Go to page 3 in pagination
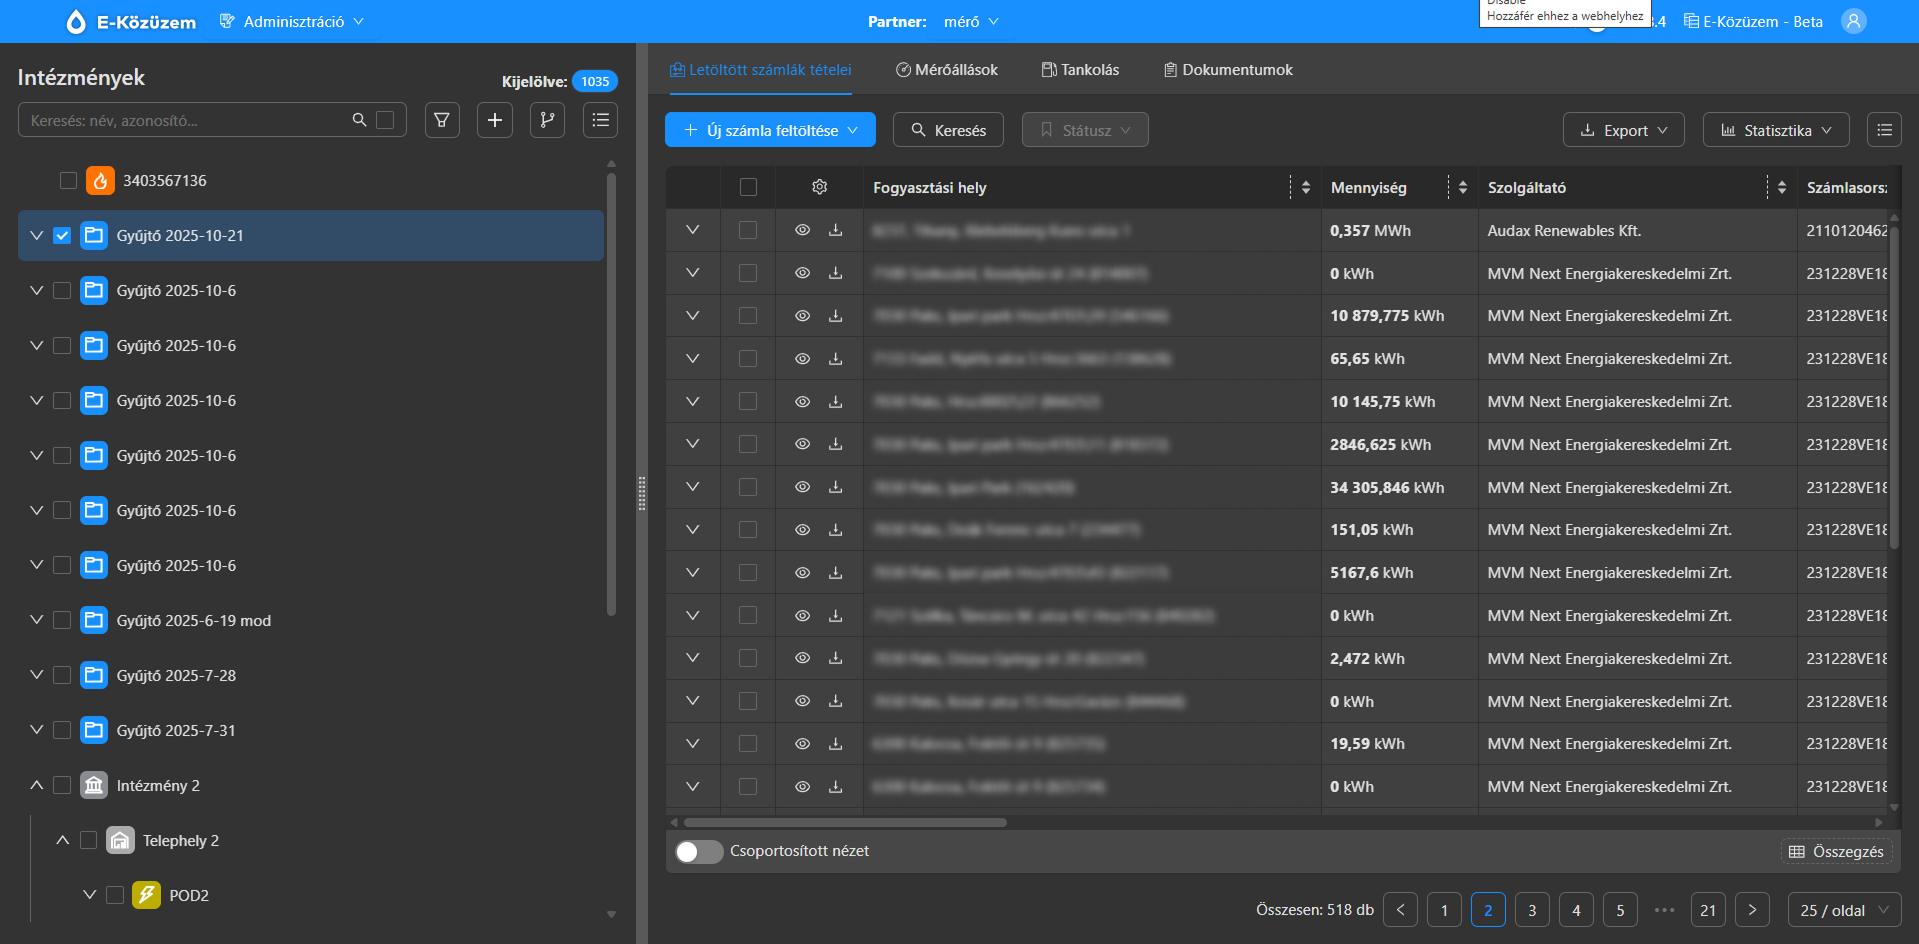Screen dimensions: 1919x944 (x=1532, y=910)
